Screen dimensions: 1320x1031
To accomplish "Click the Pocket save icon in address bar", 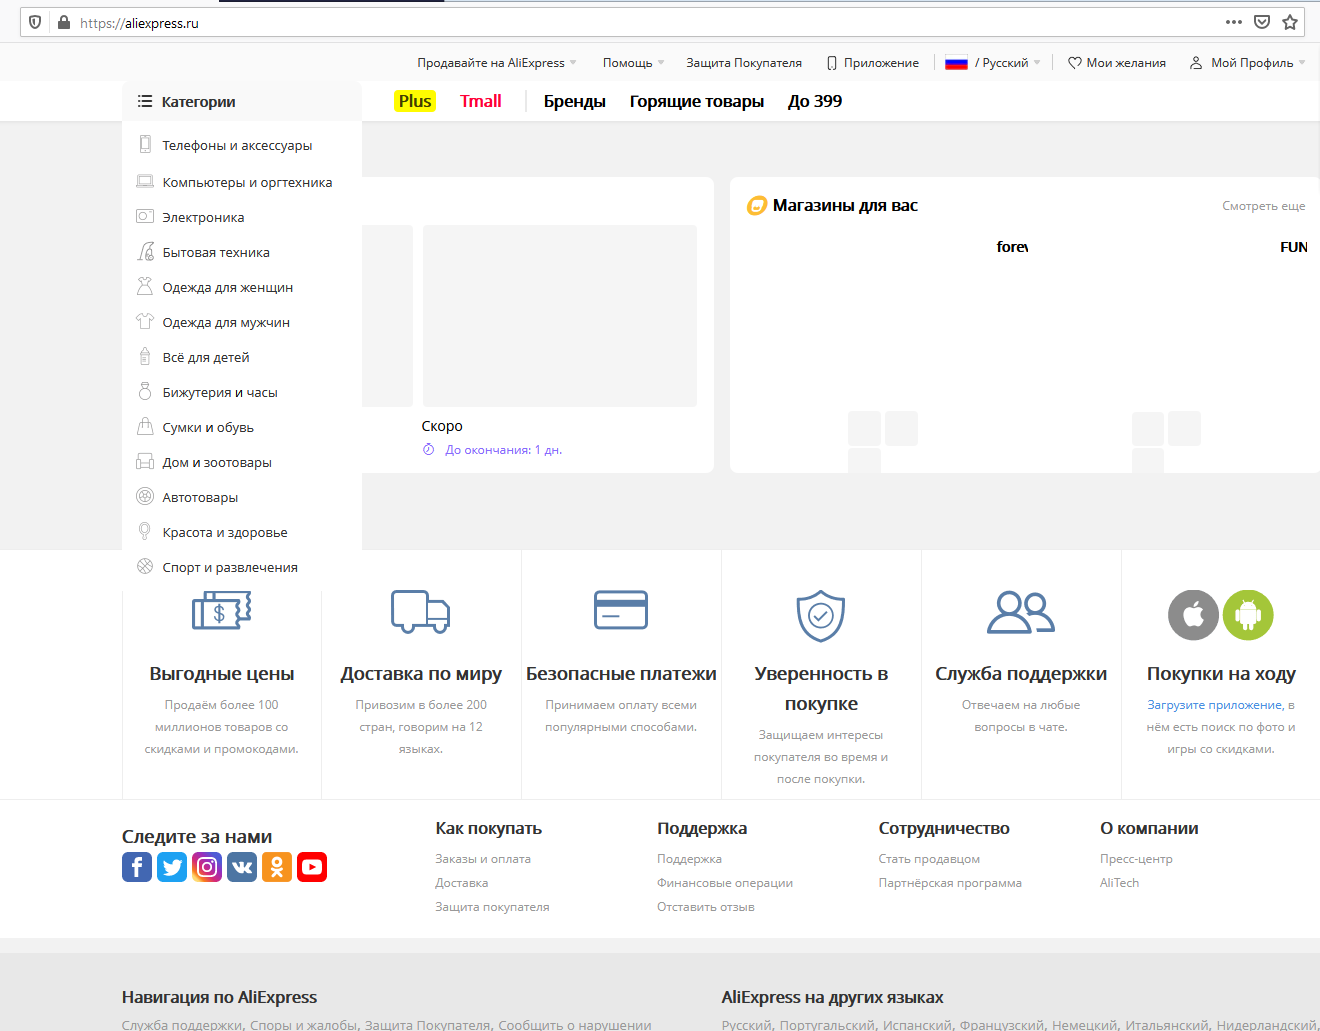I will (x=1262, y=22).
